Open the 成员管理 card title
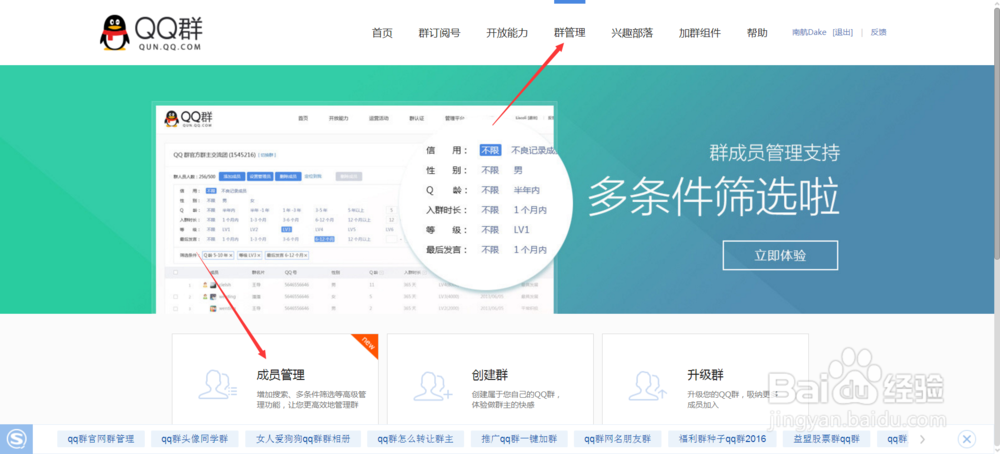The height and width of the screenshot is (454, 1000). click(x=280, y=375)
